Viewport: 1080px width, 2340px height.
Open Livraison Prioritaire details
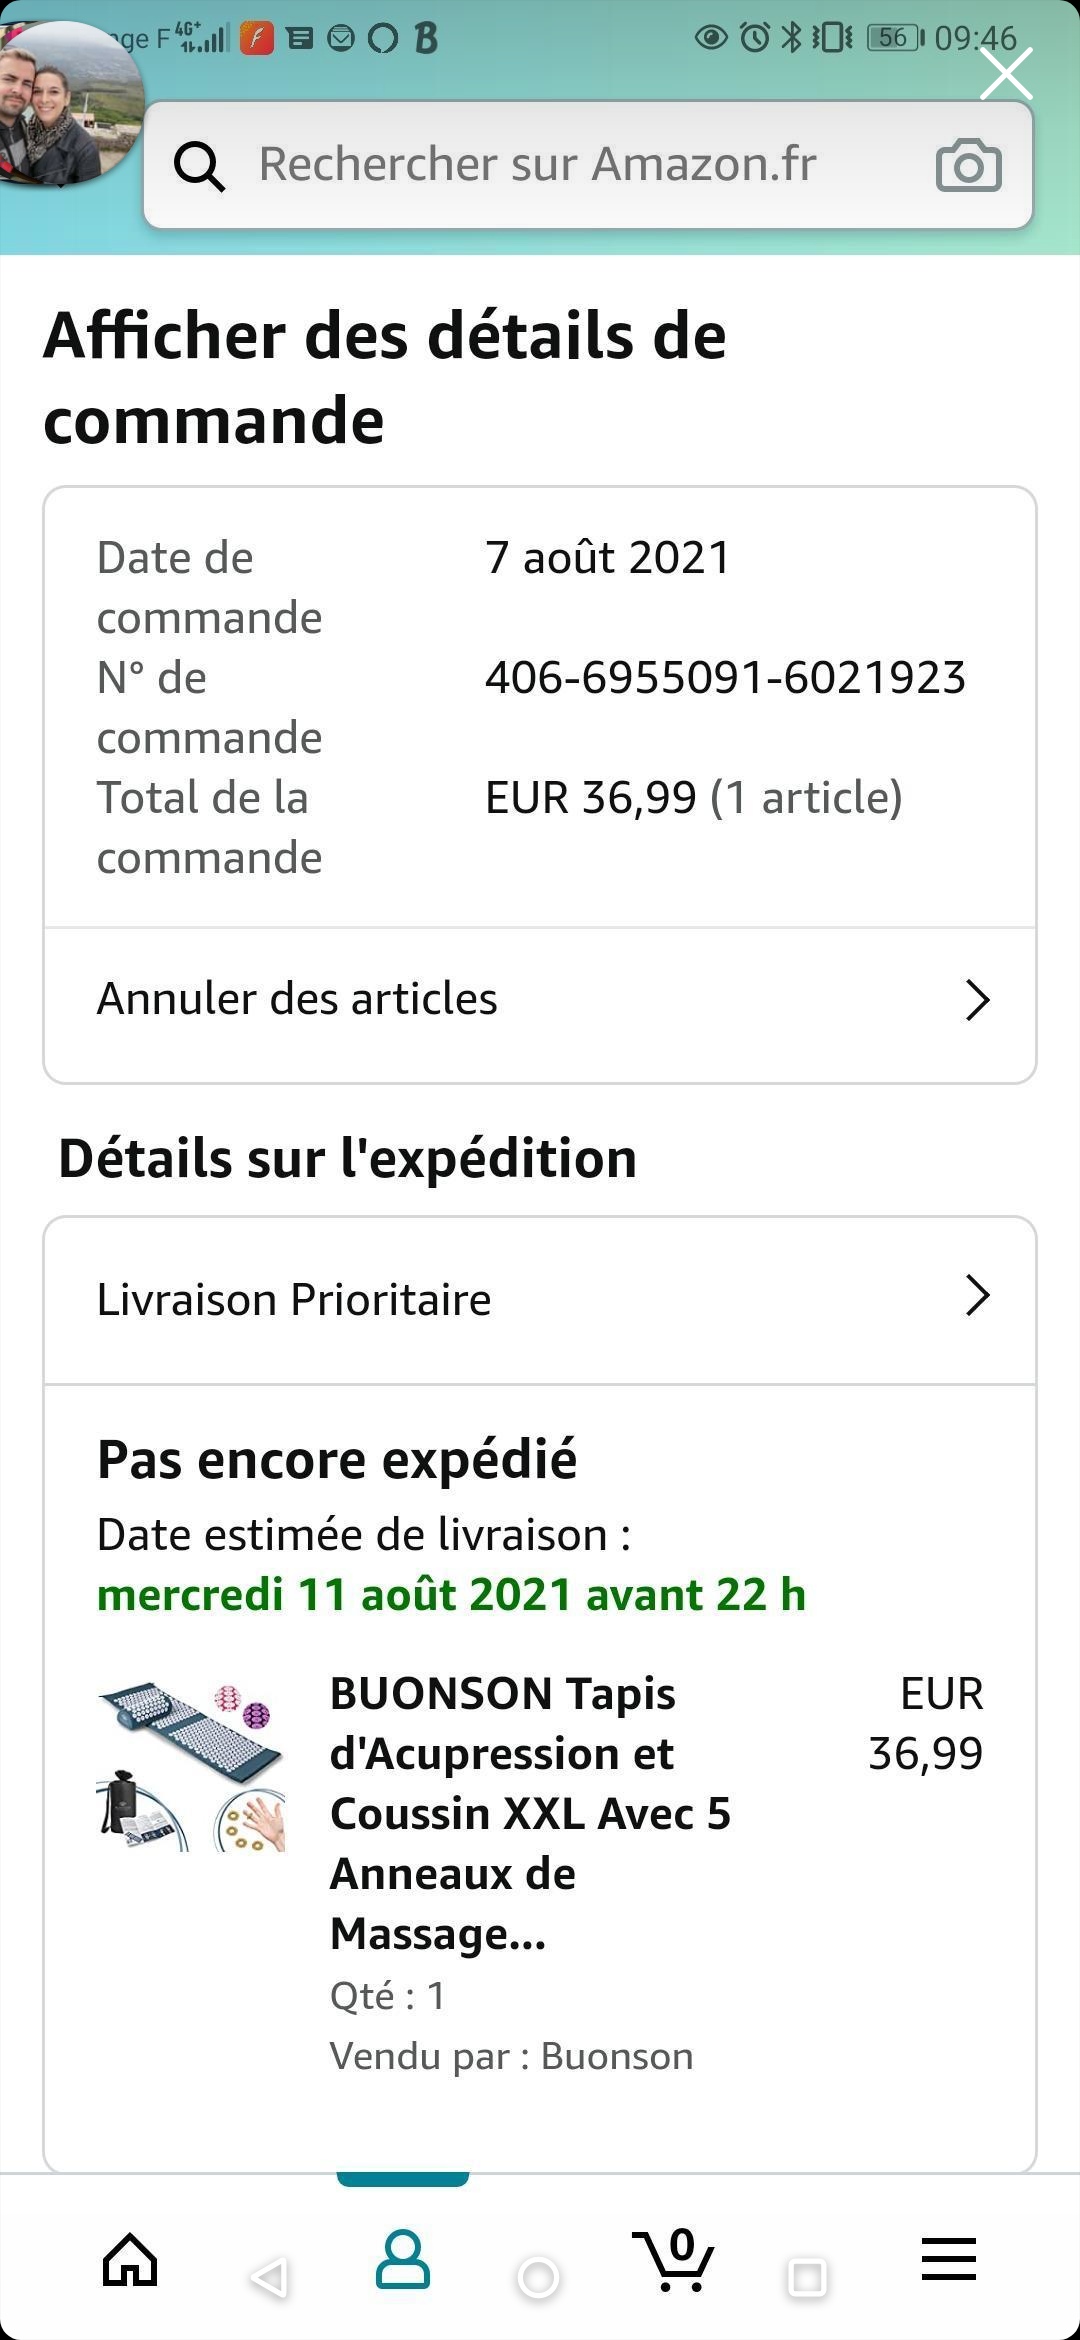point(294,1300)
